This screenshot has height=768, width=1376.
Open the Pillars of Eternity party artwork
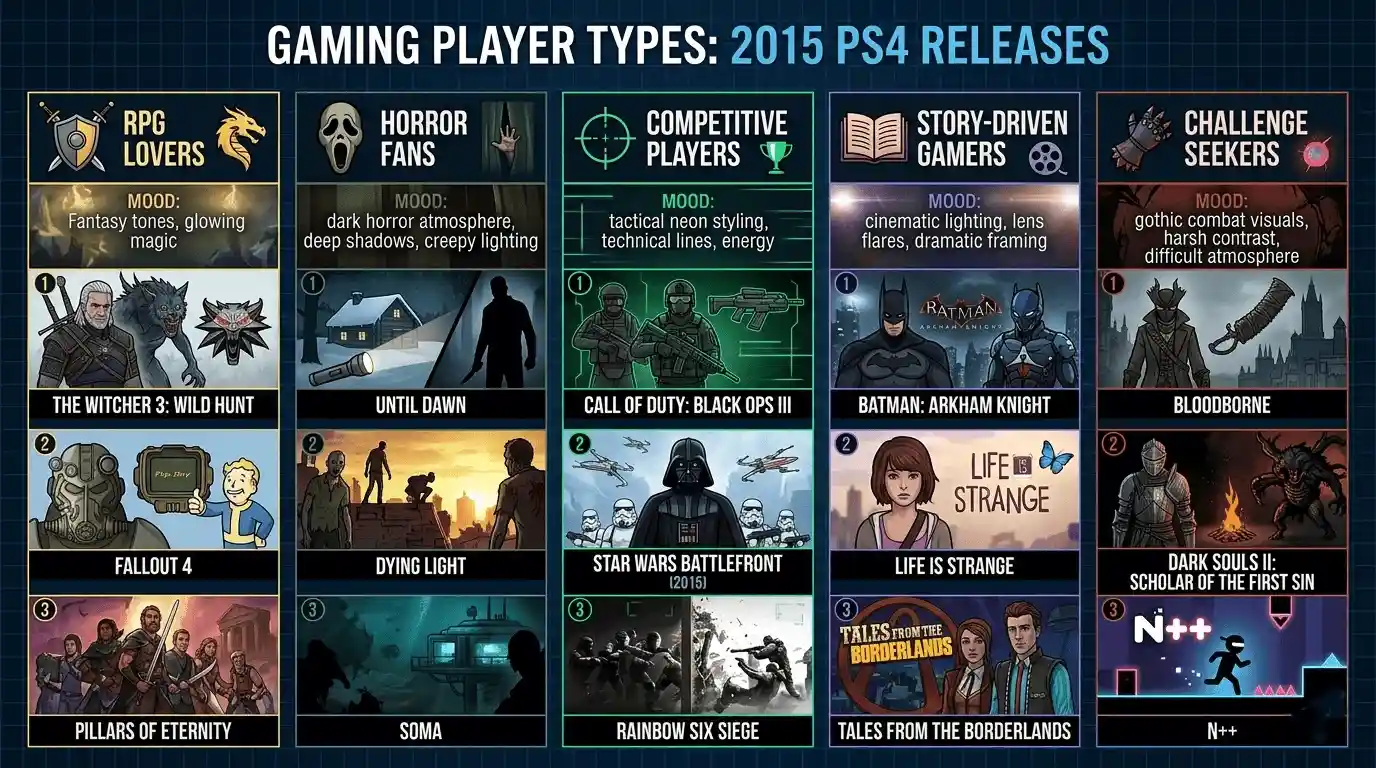153,656
